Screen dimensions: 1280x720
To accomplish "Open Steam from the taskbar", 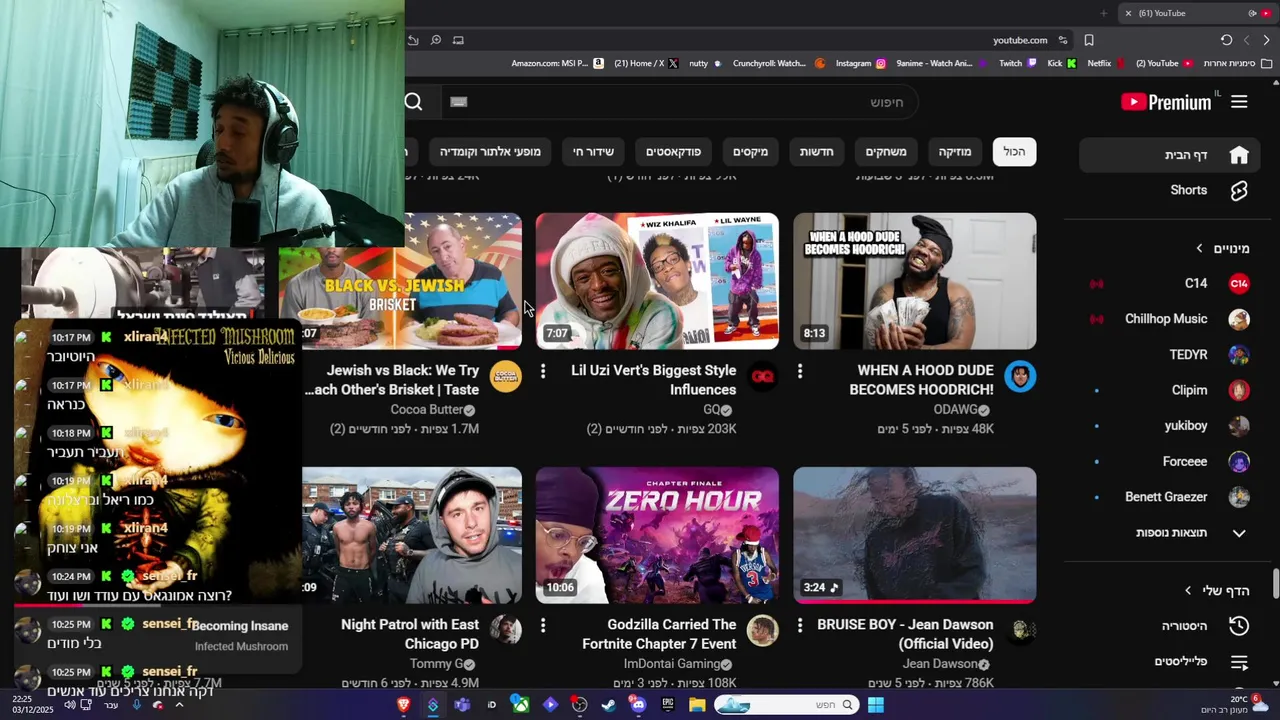I will (x=608, y=705).
